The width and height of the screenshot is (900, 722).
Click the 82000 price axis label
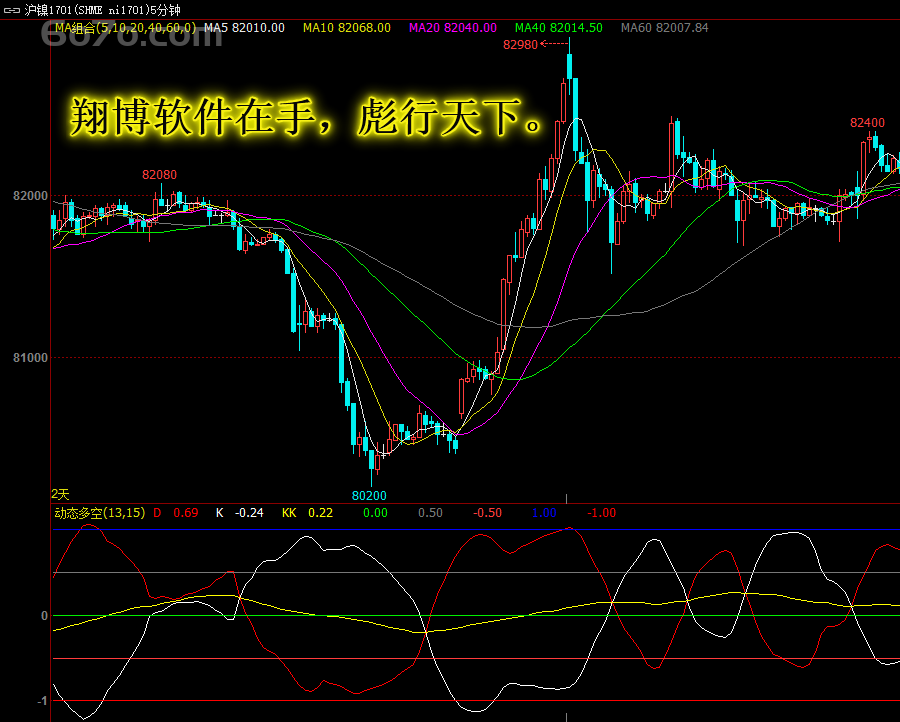point(29,196)
